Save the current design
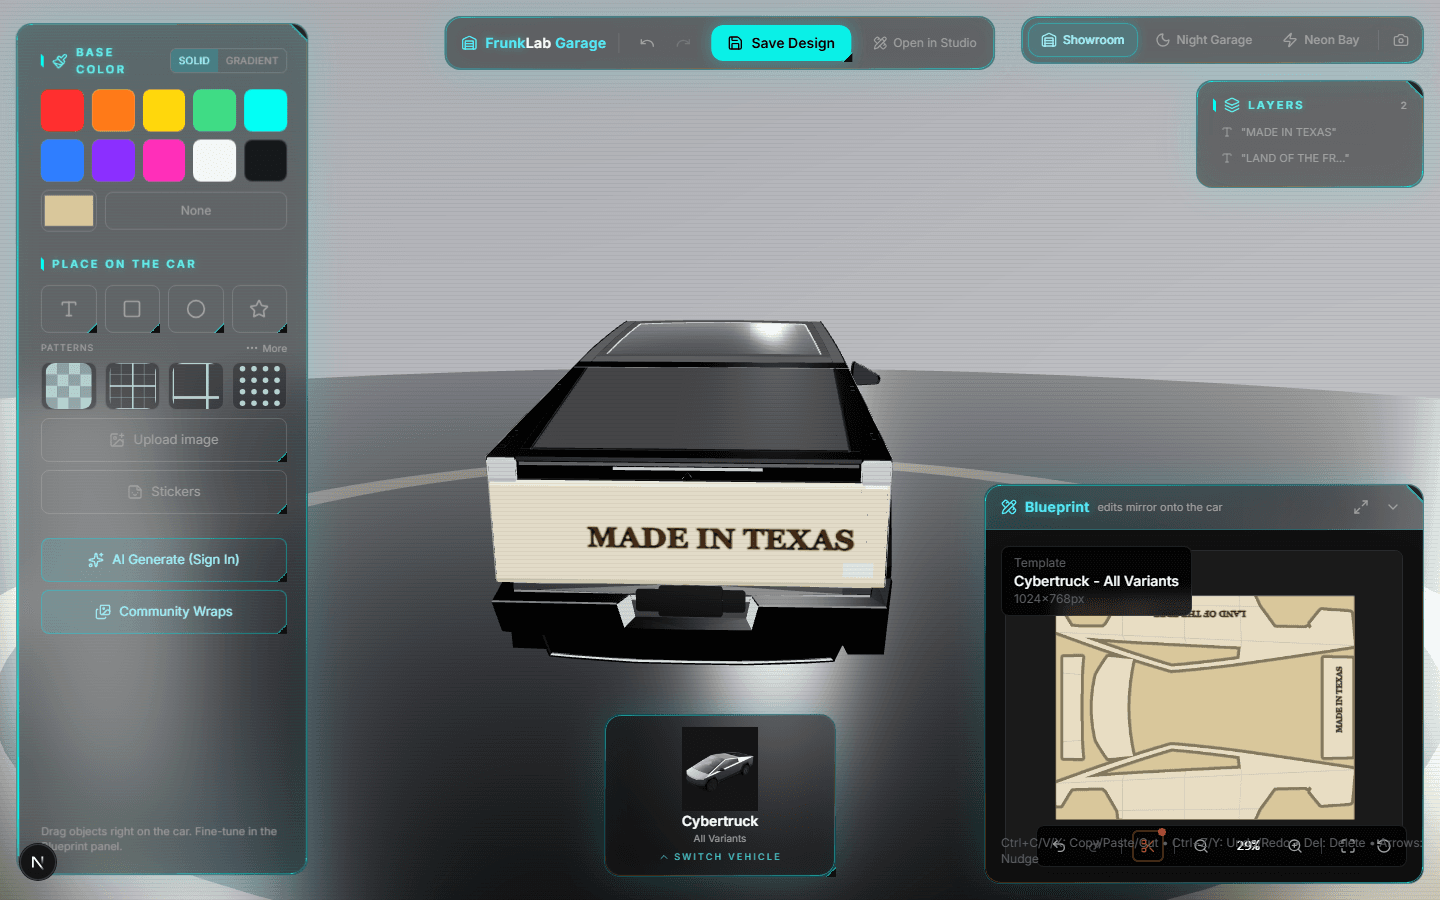Screen dimensions: 1440x900 [781, 43]
